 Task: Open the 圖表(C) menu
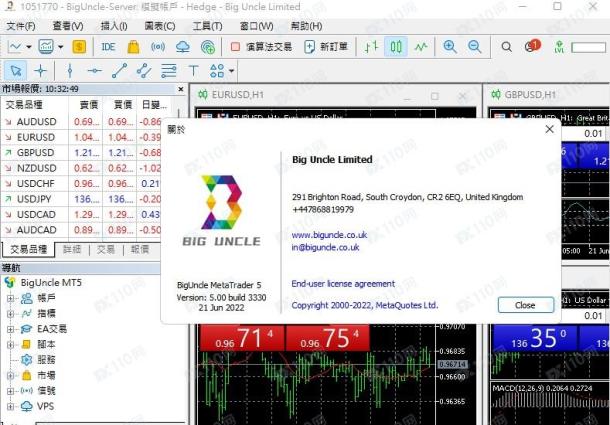coord(160,26)
